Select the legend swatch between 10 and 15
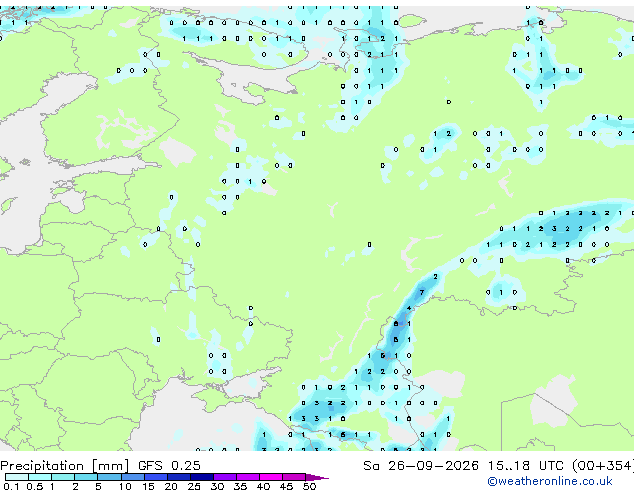Screen dimensions: 634x490 click(132, 477)
